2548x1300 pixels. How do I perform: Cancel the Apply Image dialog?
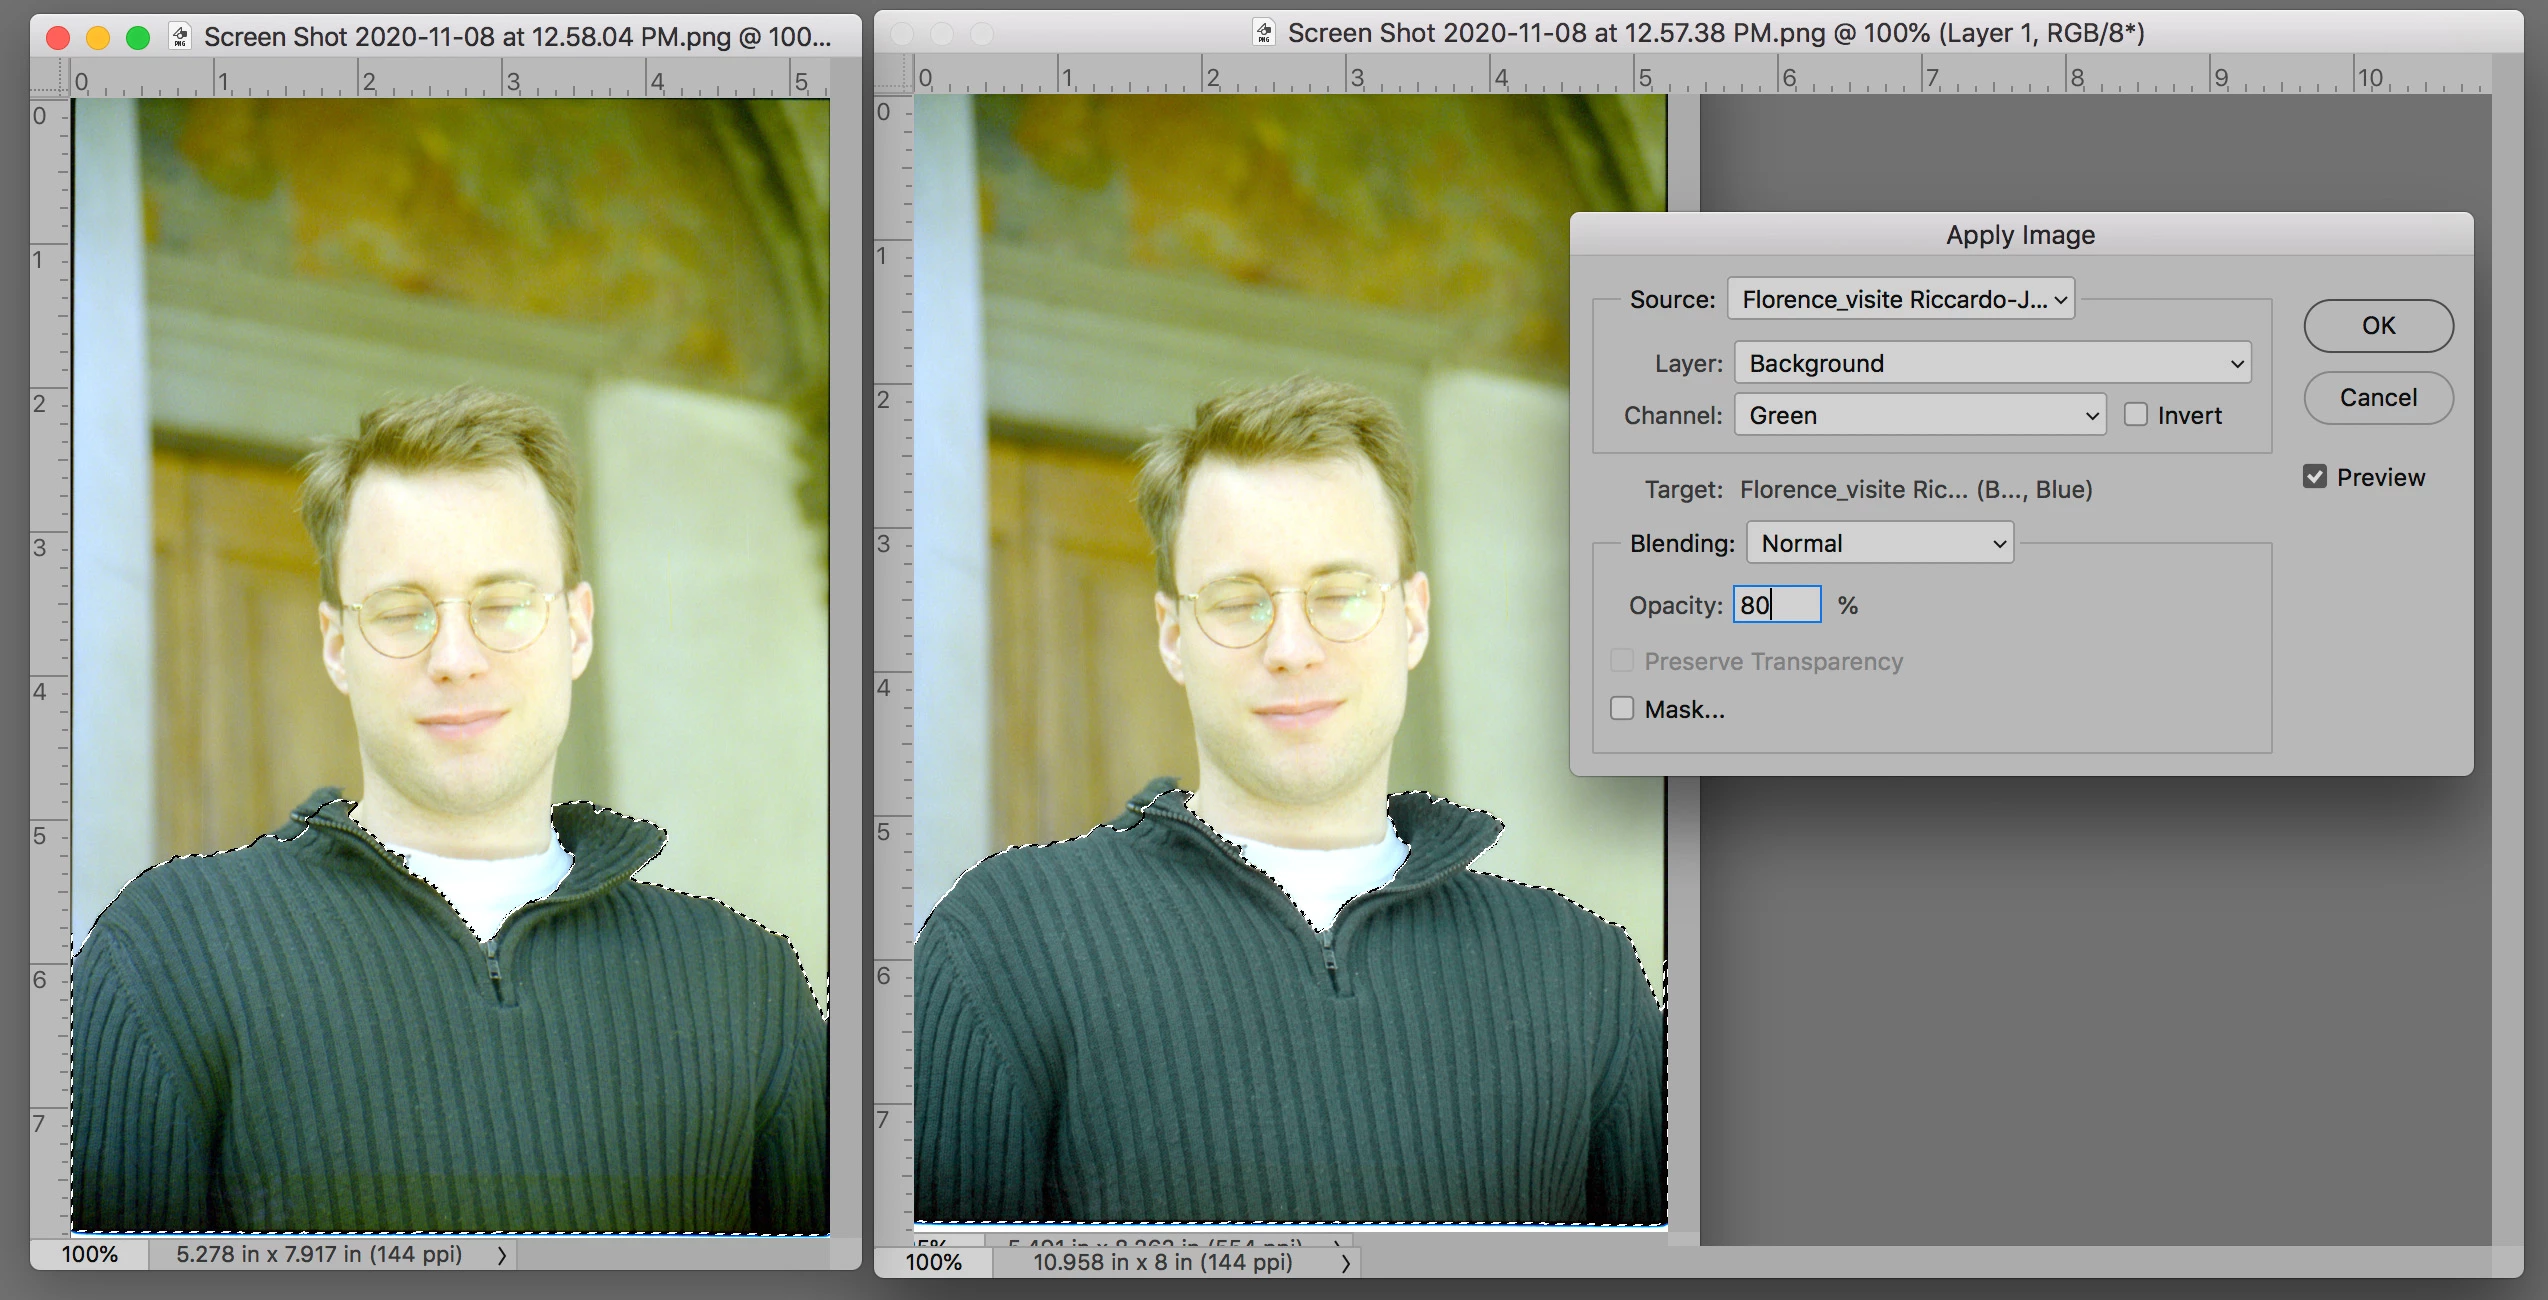(2377, 398)
